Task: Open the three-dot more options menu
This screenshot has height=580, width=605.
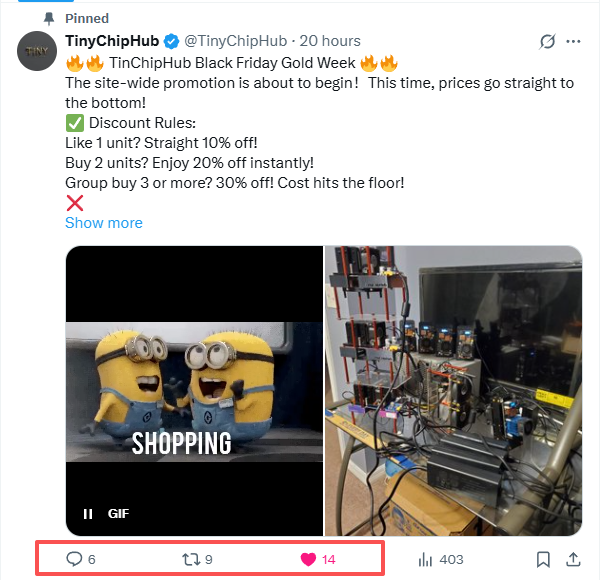Action: pos(573,42)
